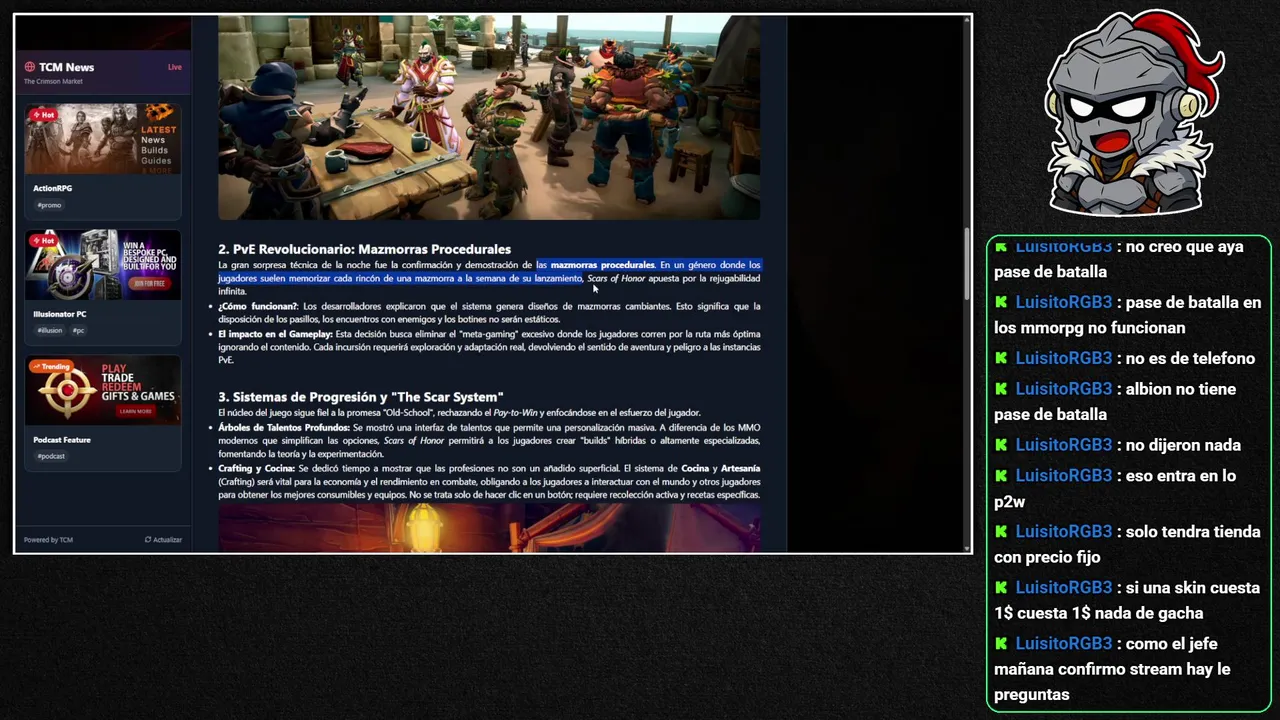Image resolution: width=1280 pixels, height=720 pixels.
Task: Open the ActionRPG card thumbnail
Action: click(x=103, y=139)
